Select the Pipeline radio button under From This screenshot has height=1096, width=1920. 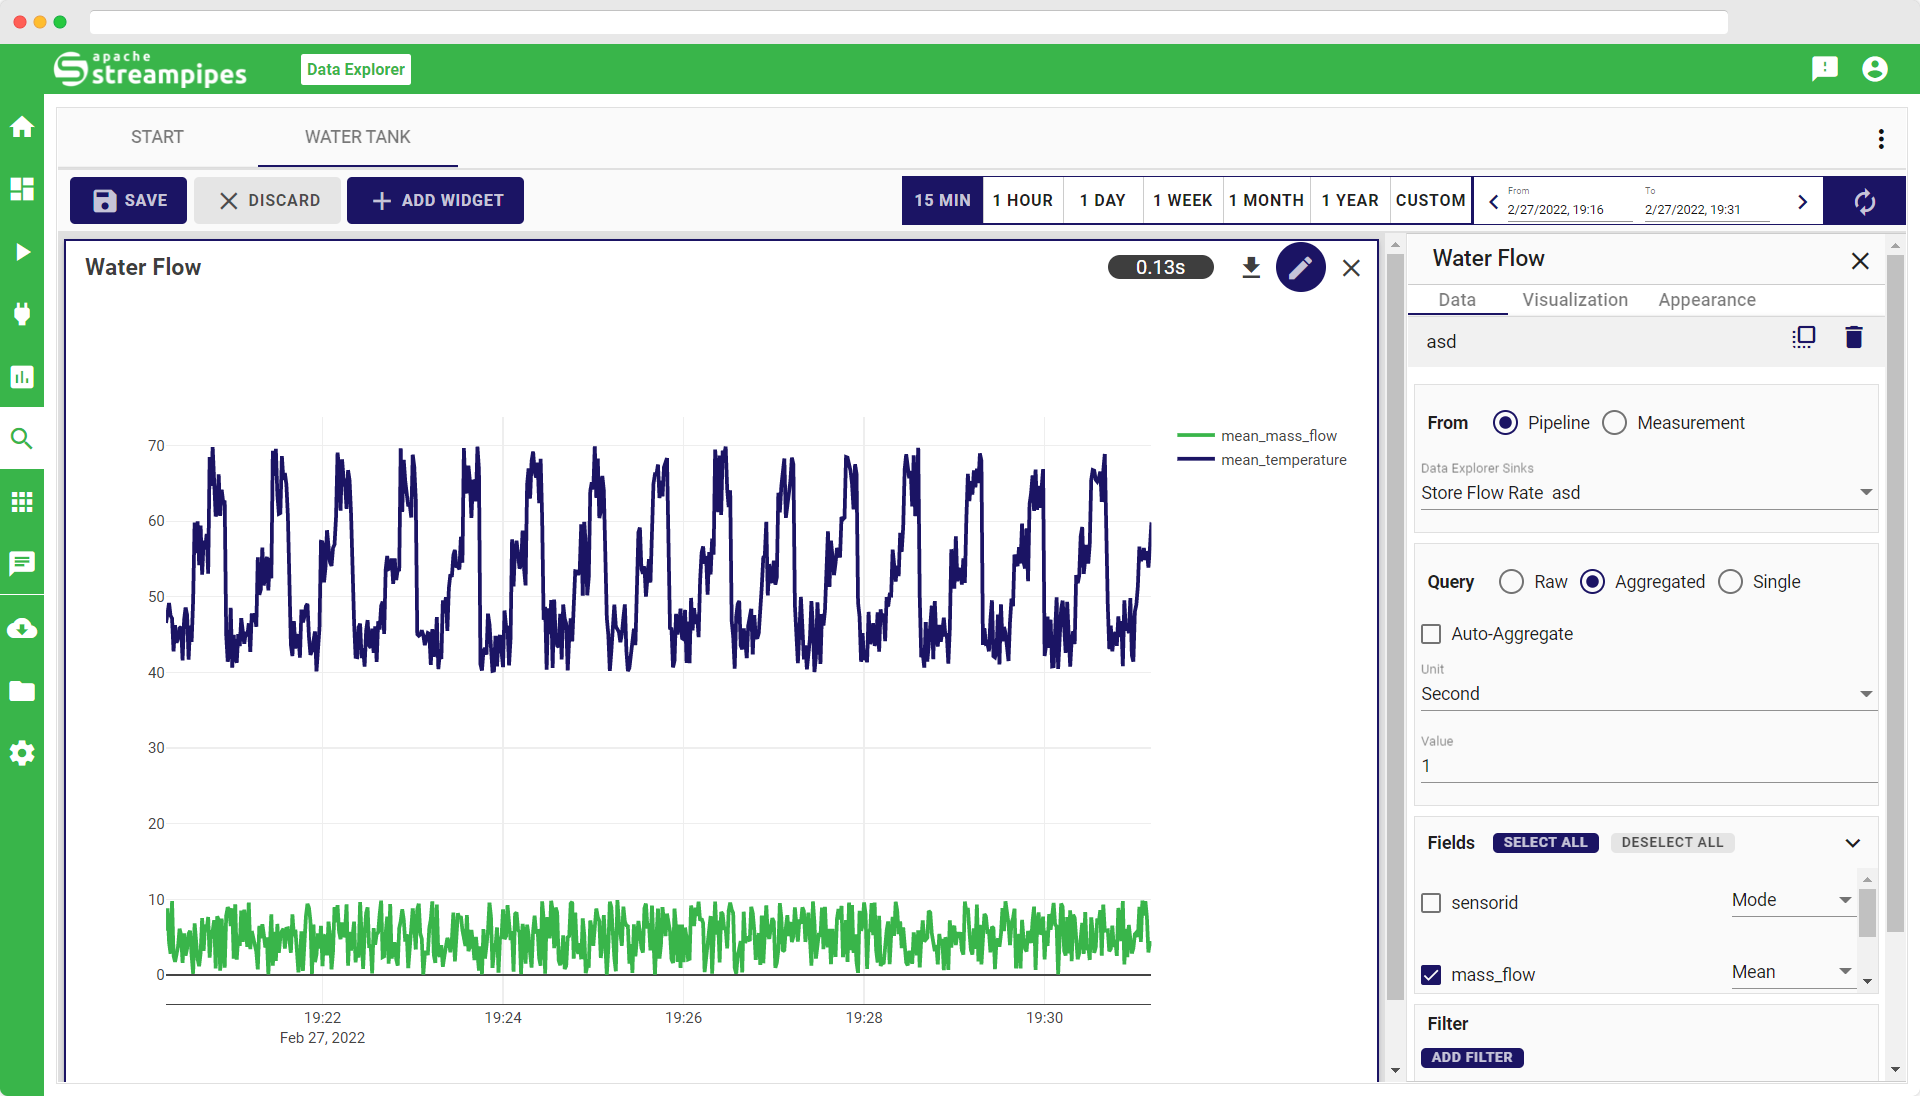[1503, 422]
